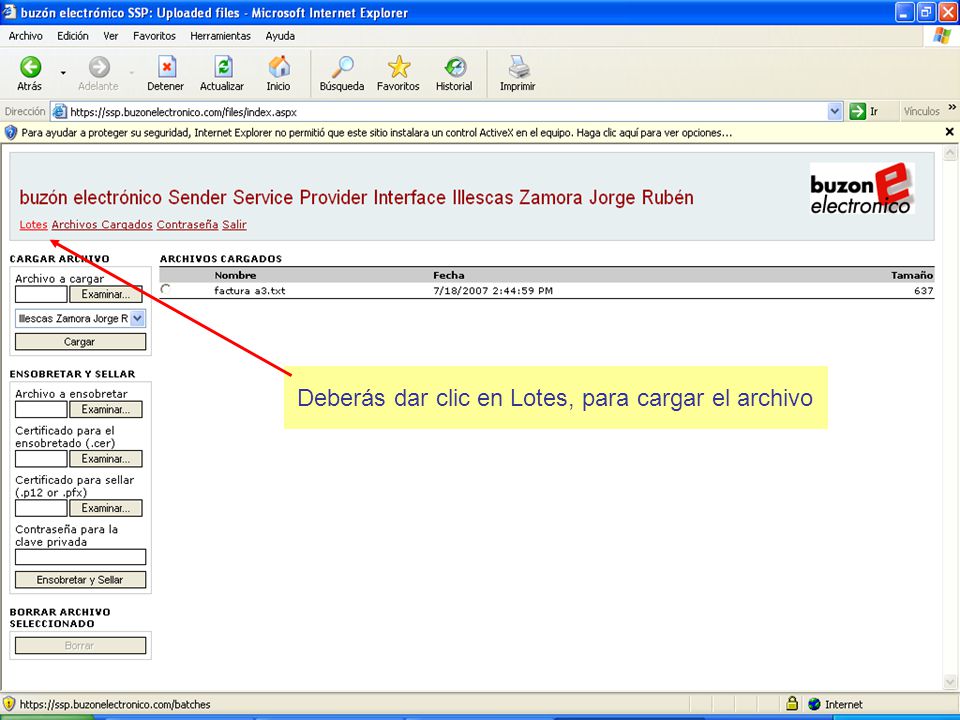The image size is (960, 720).
Task: Open the Búsqueda search tool
Action: point(342,73)
